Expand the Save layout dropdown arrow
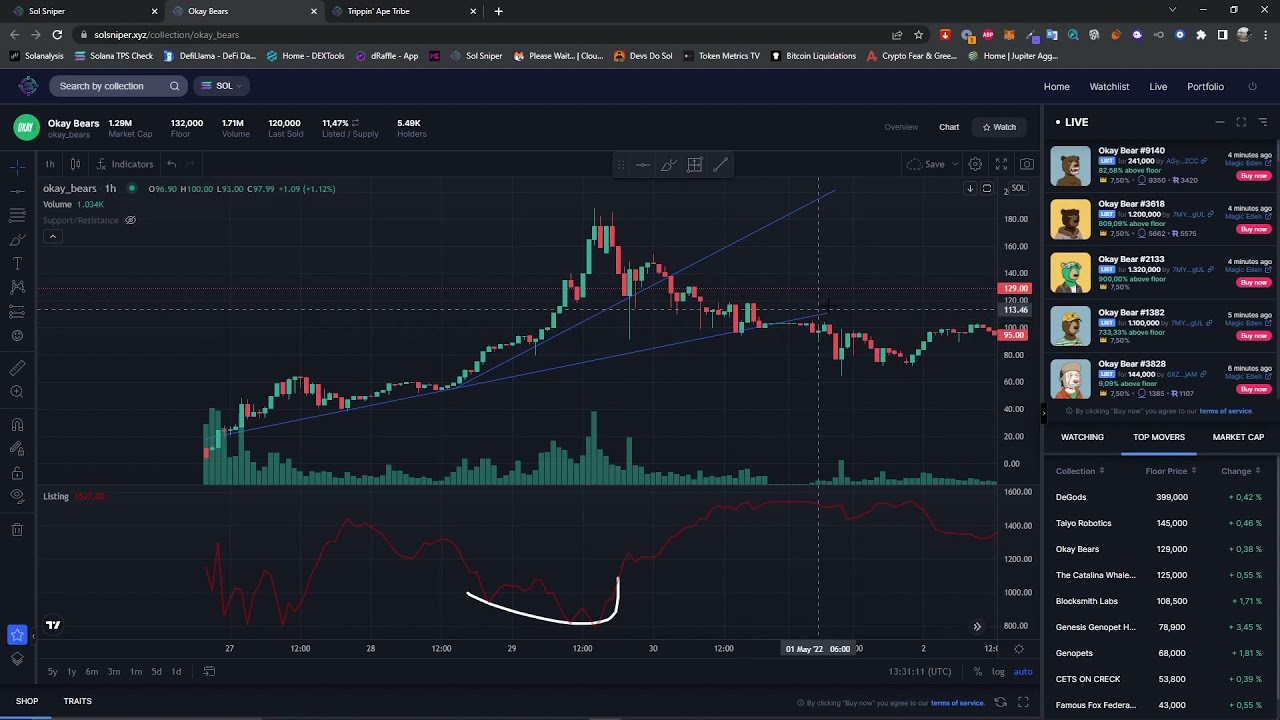The image size is (1280, 720). (956, 164)
